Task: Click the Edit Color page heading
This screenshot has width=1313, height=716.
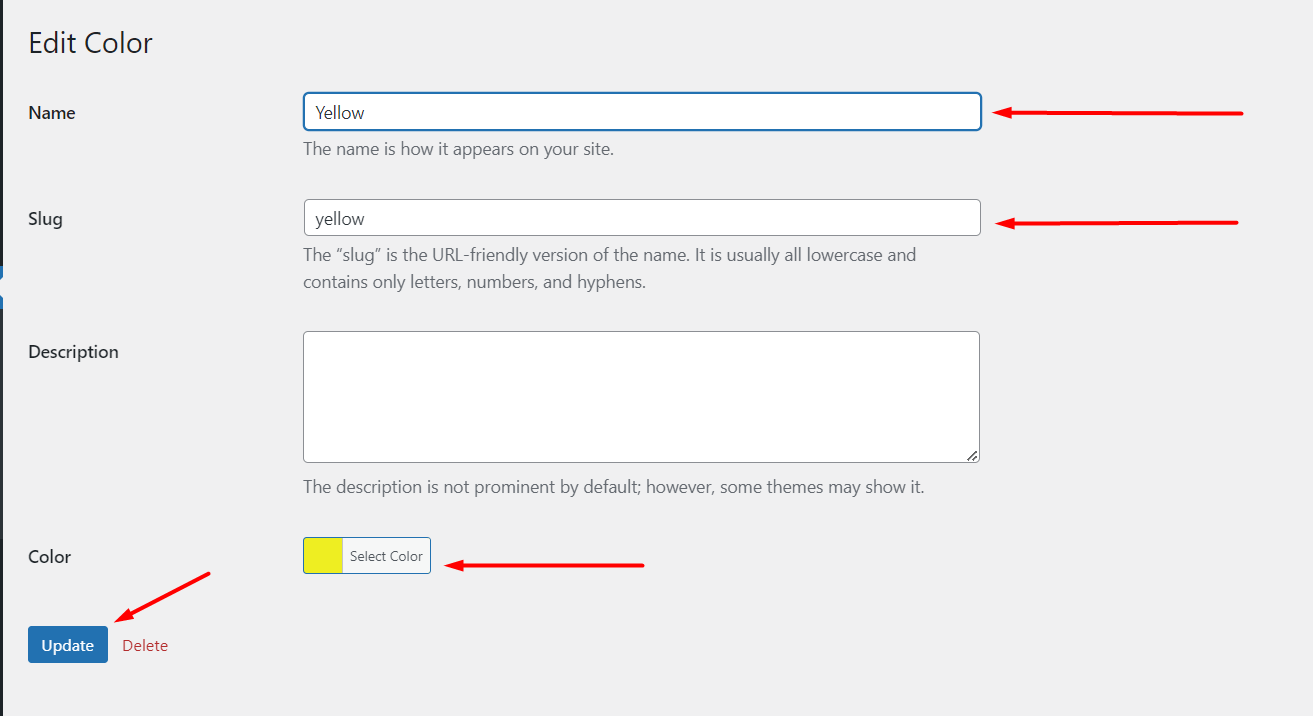Action: click(90, 42)
